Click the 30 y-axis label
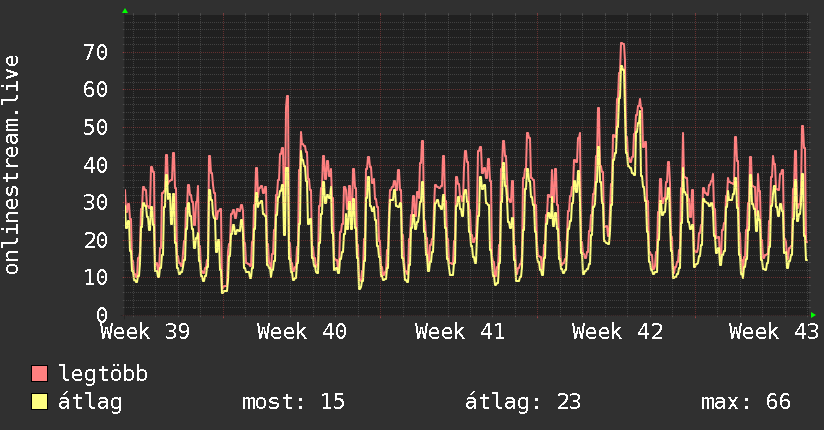Screen dimensions: 824x430 (96, 202)
